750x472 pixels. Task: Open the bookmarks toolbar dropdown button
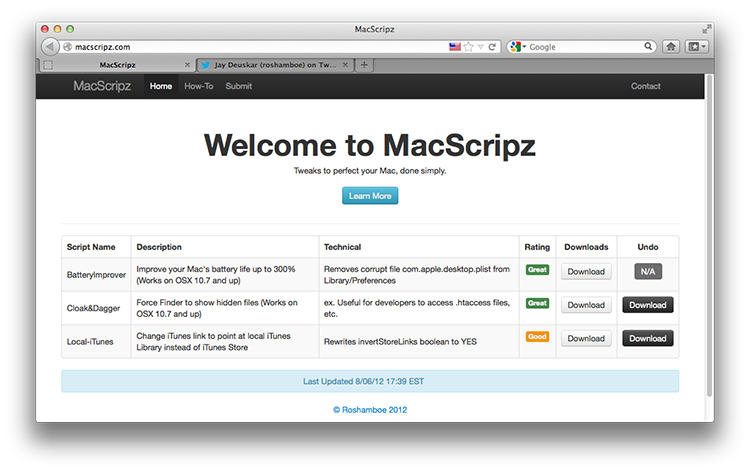696,47
